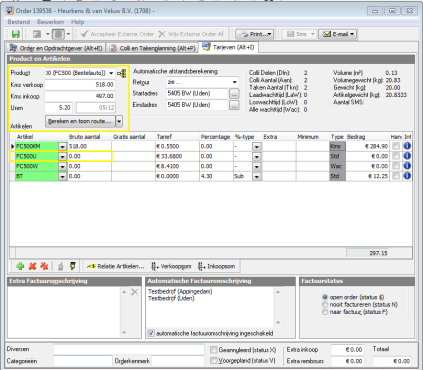Click the Kms inkoop field
Screen dimensions: 423x370
(x=80, y=96)
